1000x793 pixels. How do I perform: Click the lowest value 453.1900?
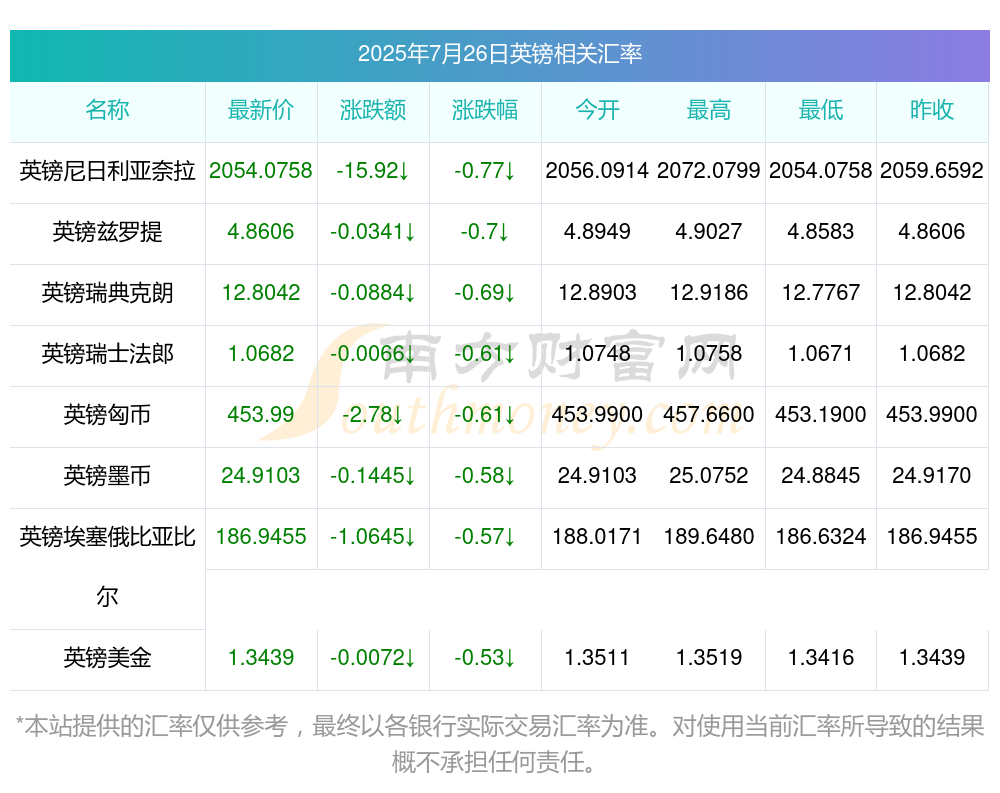[x=821, y=415]
